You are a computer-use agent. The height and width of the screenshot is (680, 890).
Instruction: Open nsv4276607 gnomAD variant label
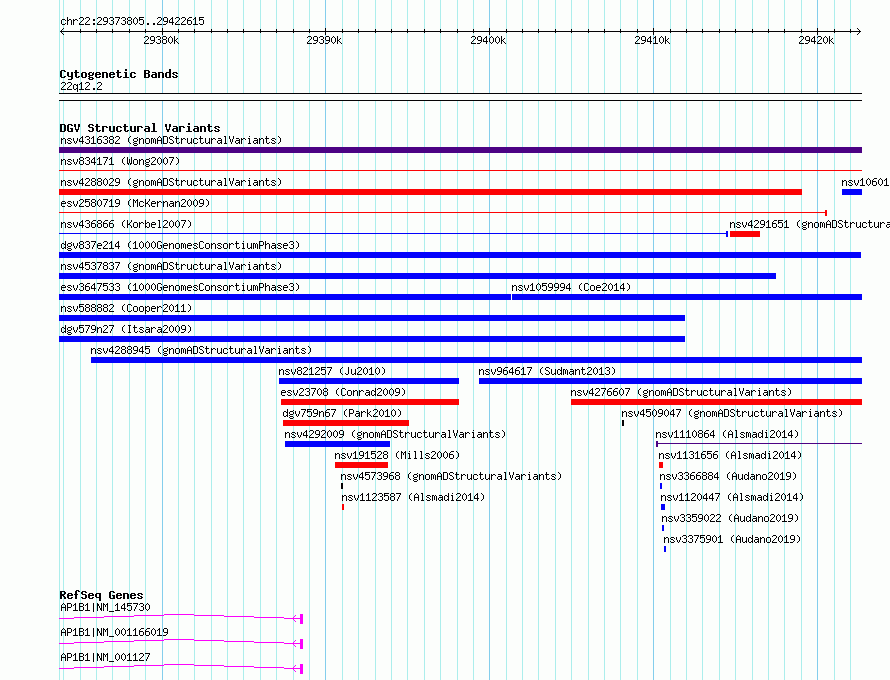(x=681, y=392)
